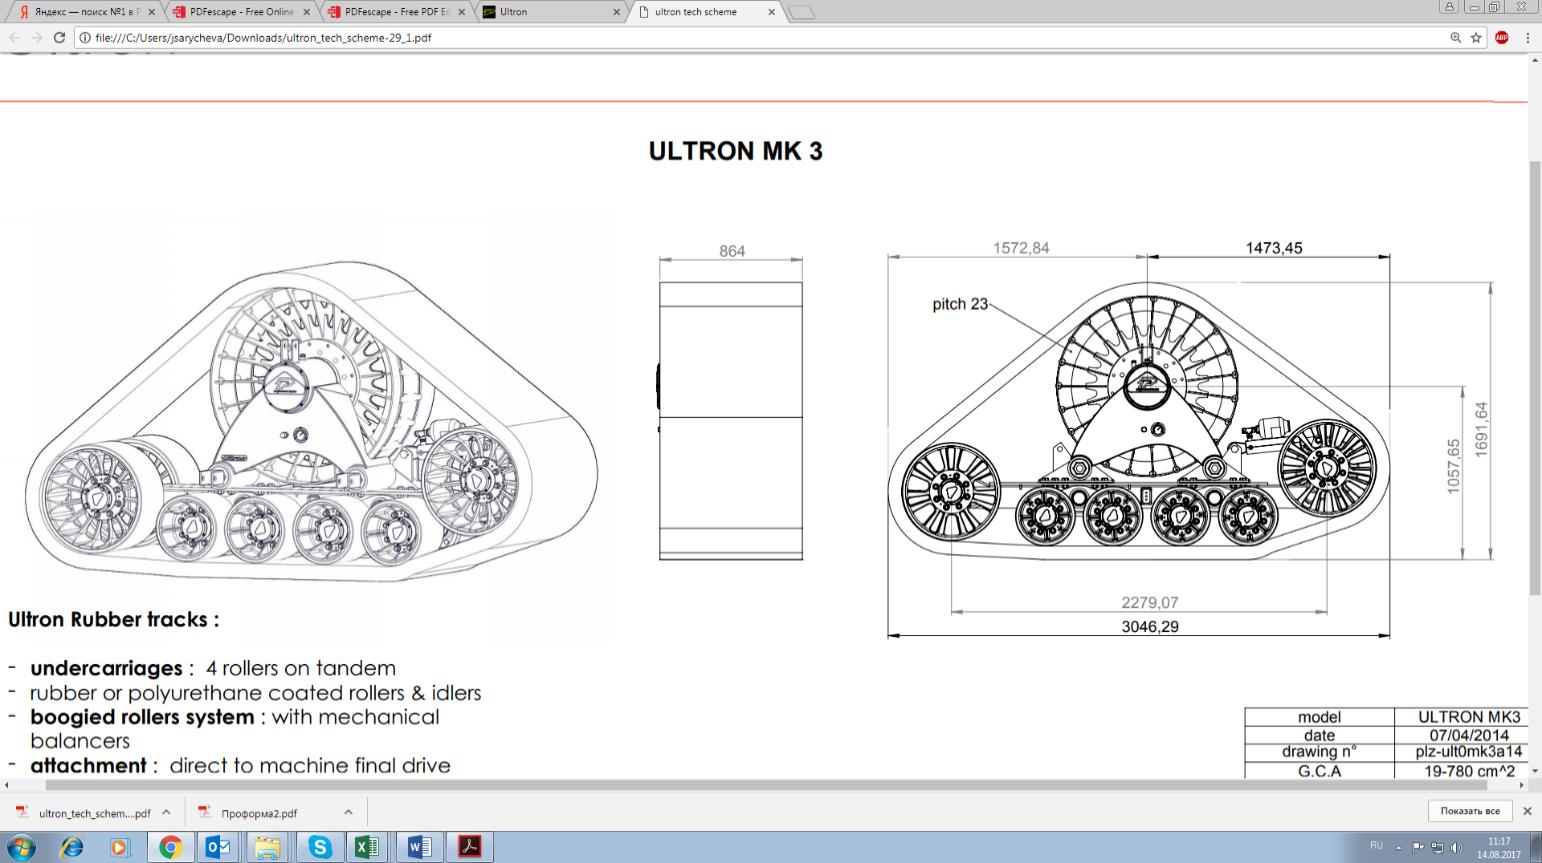Expand options for Проформа2.pdf download

[x=348, y=812]
